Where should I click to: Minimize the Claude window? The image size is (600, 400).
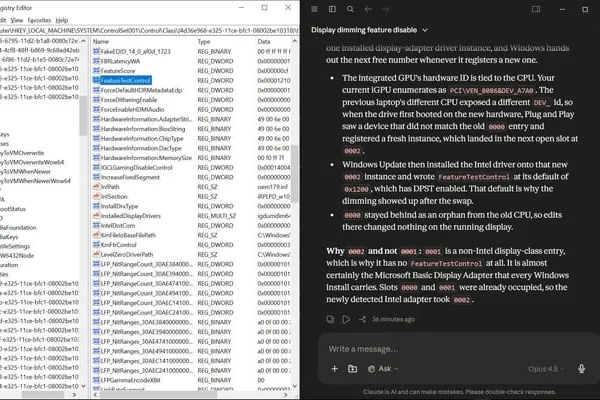click(x=562, y=9)
